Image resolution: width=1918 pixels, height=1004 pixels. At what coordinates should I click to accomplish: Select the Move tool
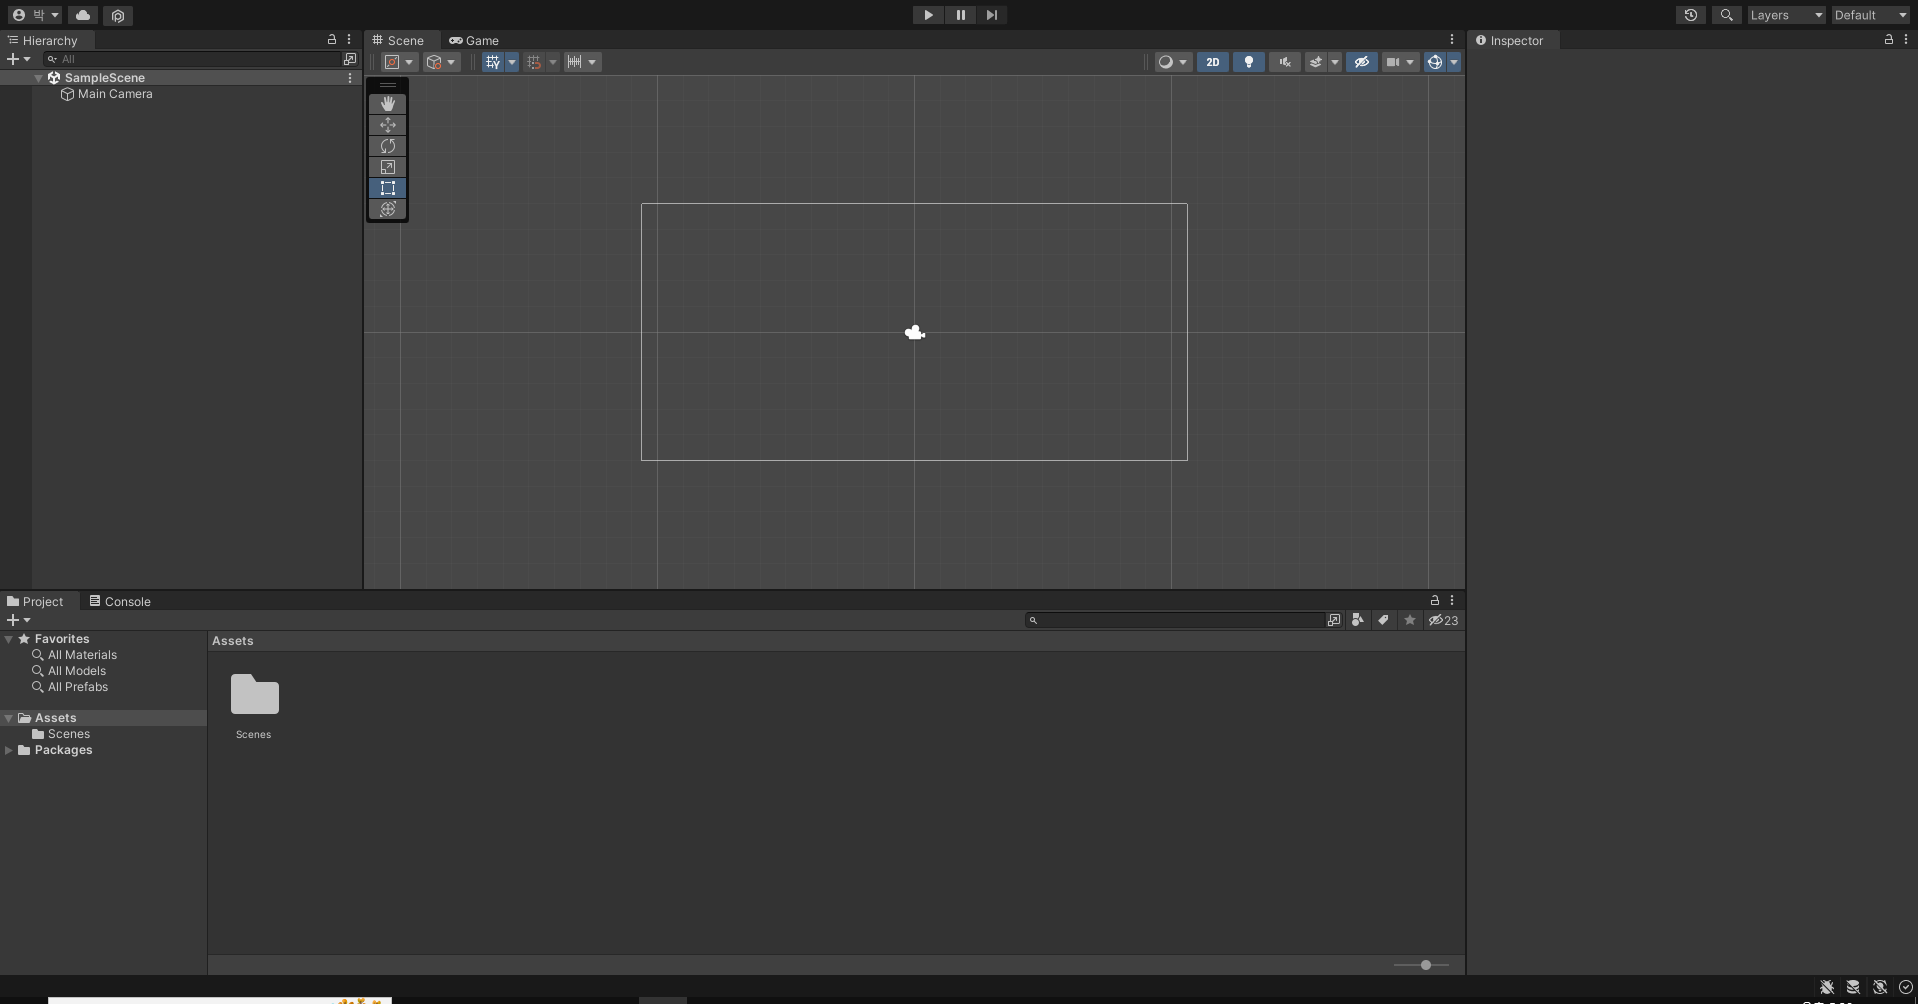(388, 125)
